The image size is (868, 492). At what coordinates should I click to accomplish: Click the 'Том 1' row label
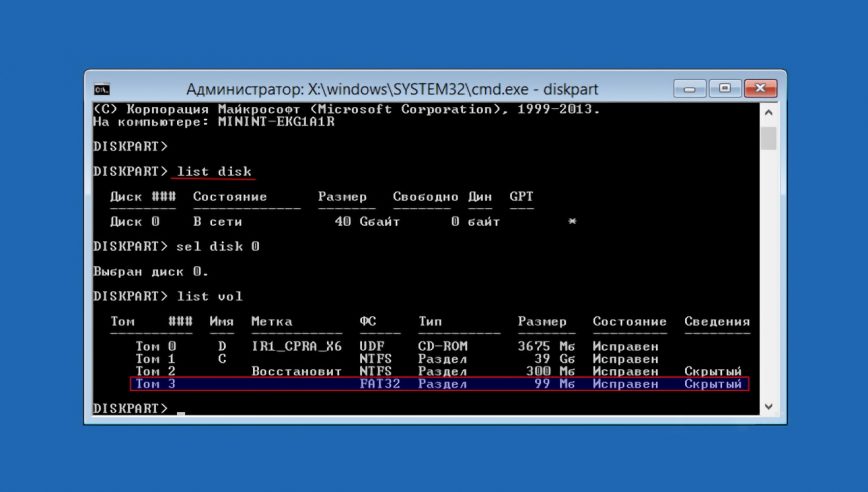pos(156,359)
